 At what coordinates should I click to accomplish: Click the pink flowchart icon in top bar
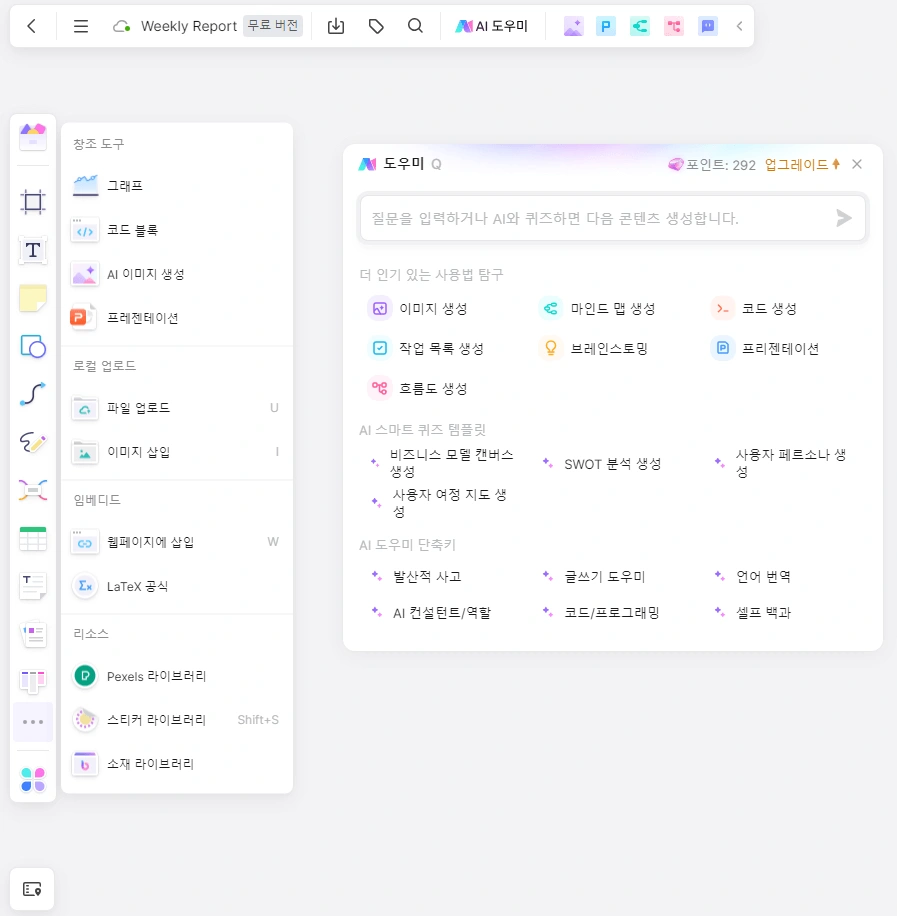tap(674, 26)
